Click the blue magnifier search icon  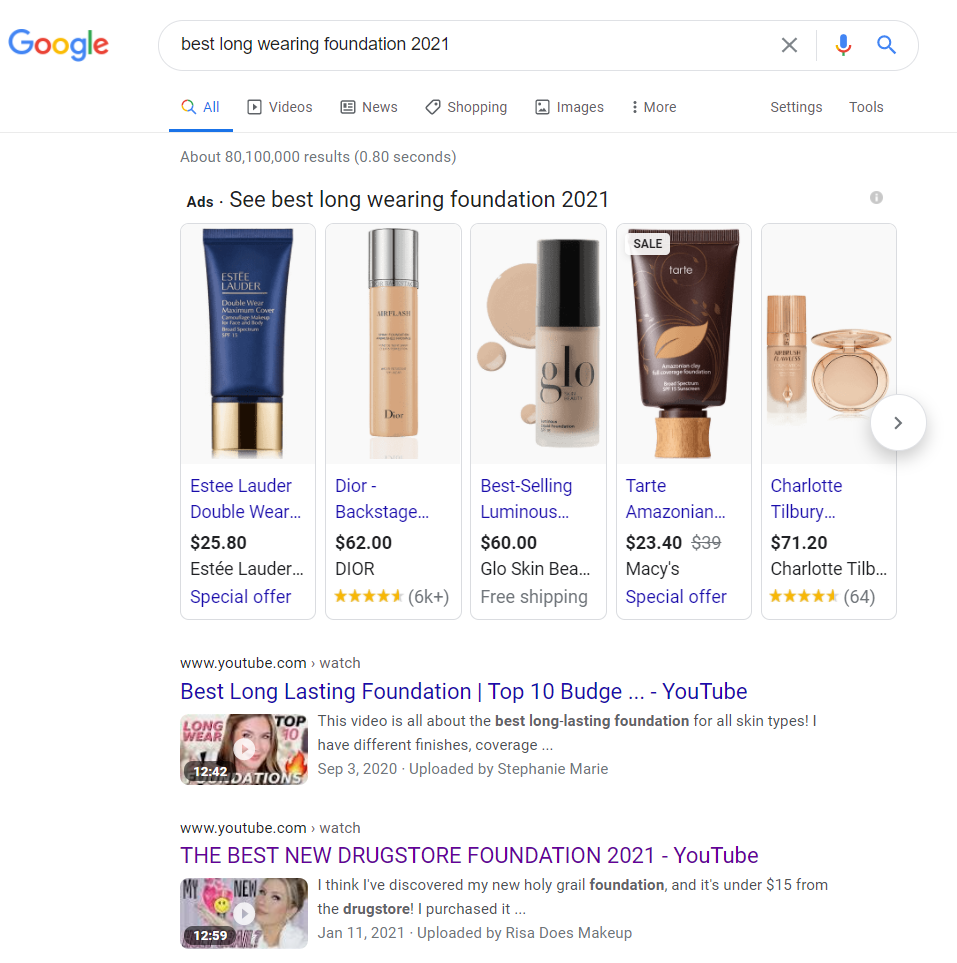886,45
